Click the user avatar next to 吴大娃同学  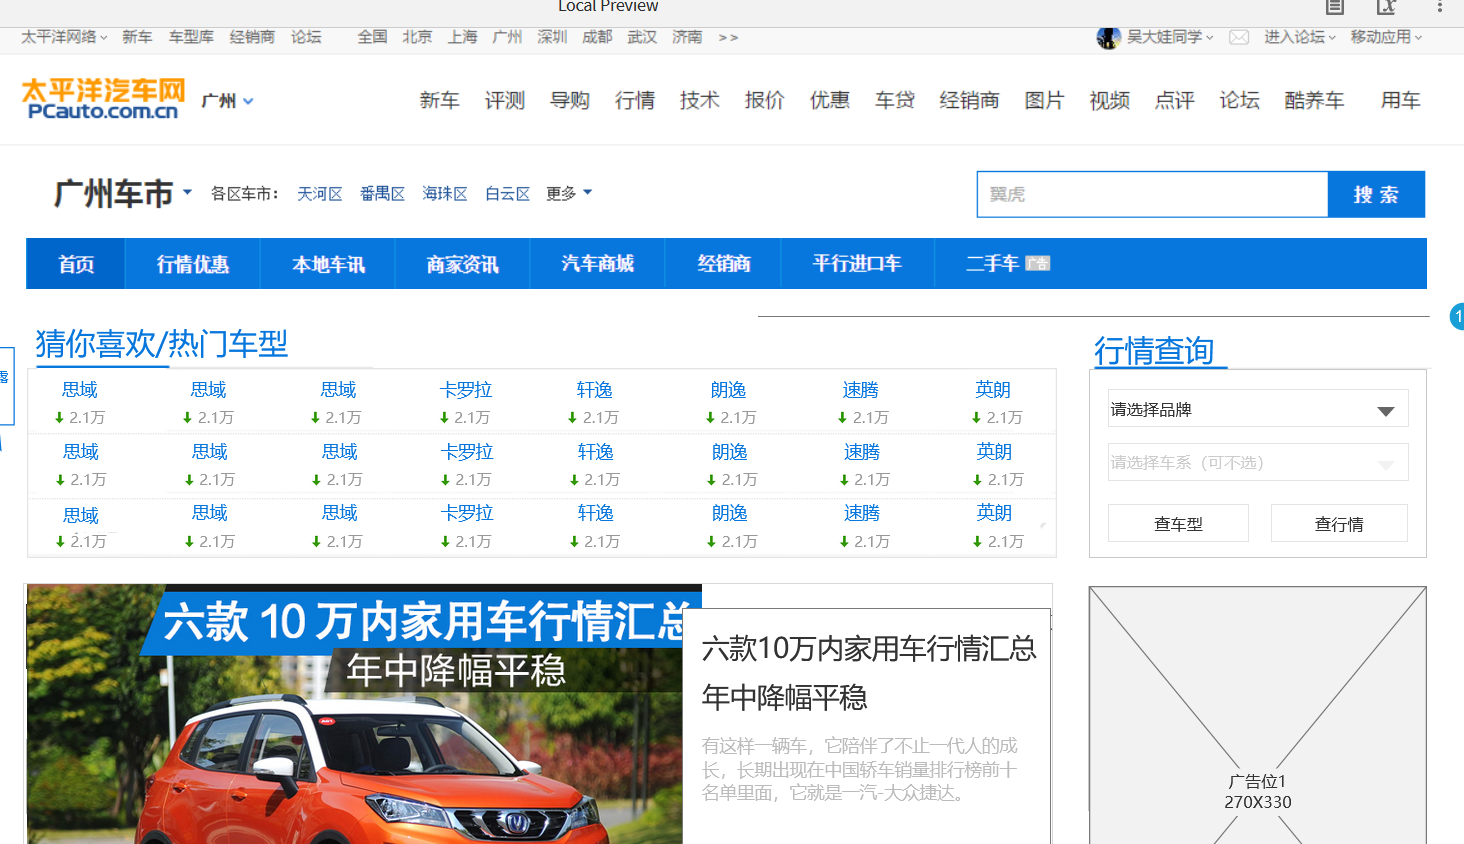tap(1108, 38)
